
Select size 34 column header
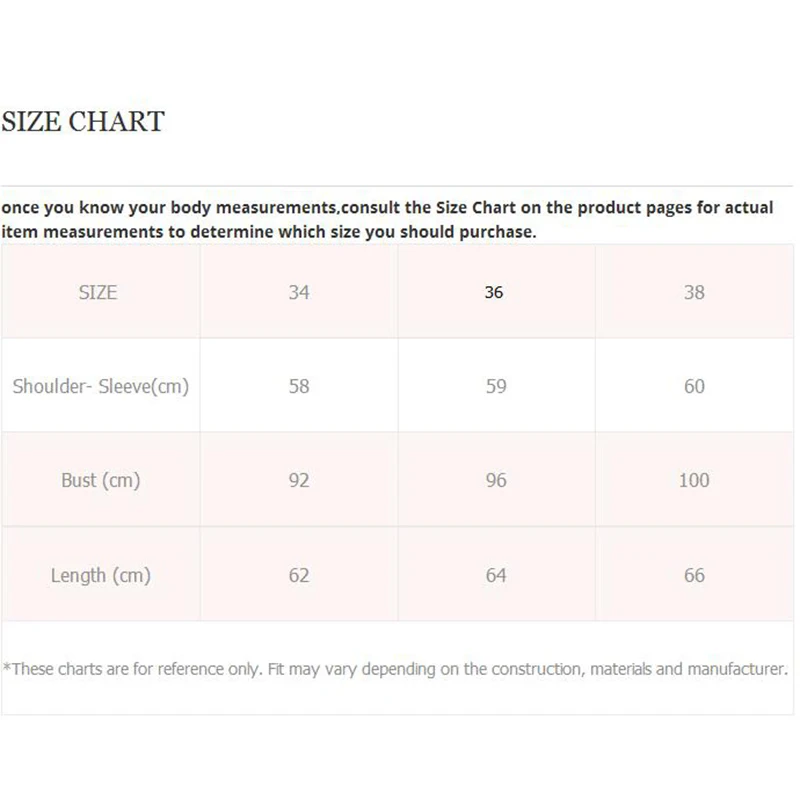coord(299,293)
